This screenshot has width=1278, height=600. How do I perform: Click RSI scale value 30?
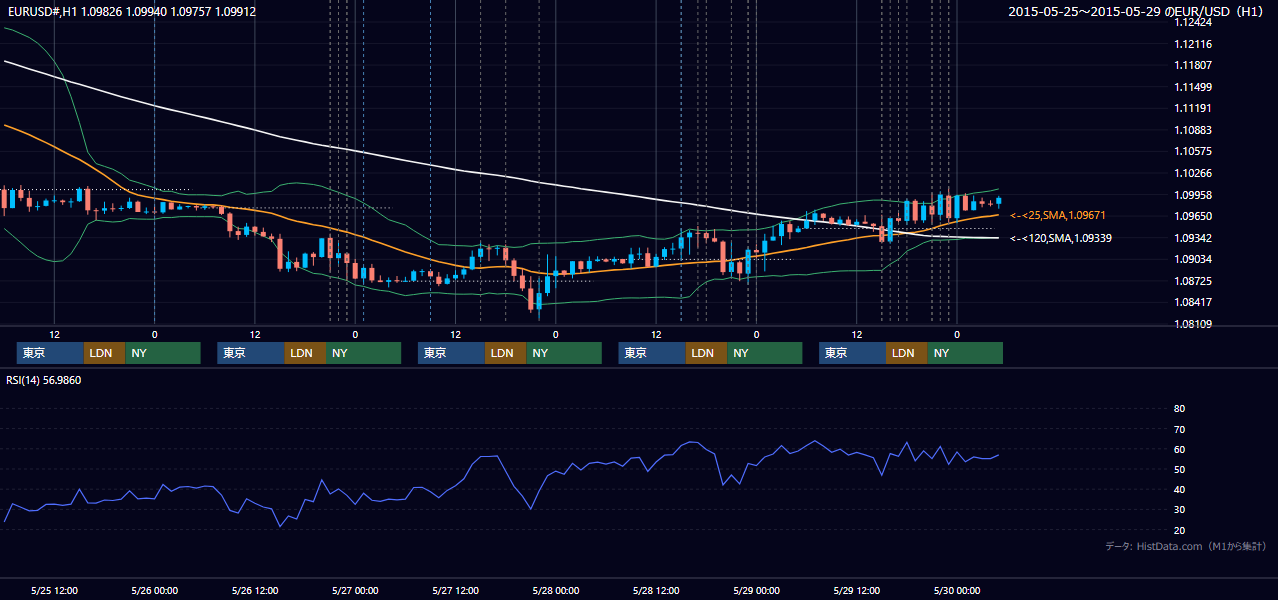point(1179,510)
